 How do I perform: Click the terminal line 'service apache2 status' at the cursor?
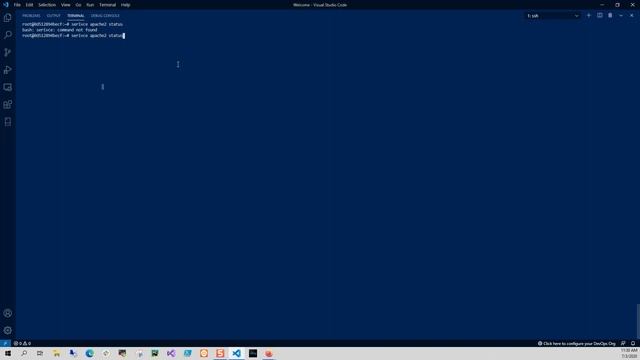tap(73, 36)
